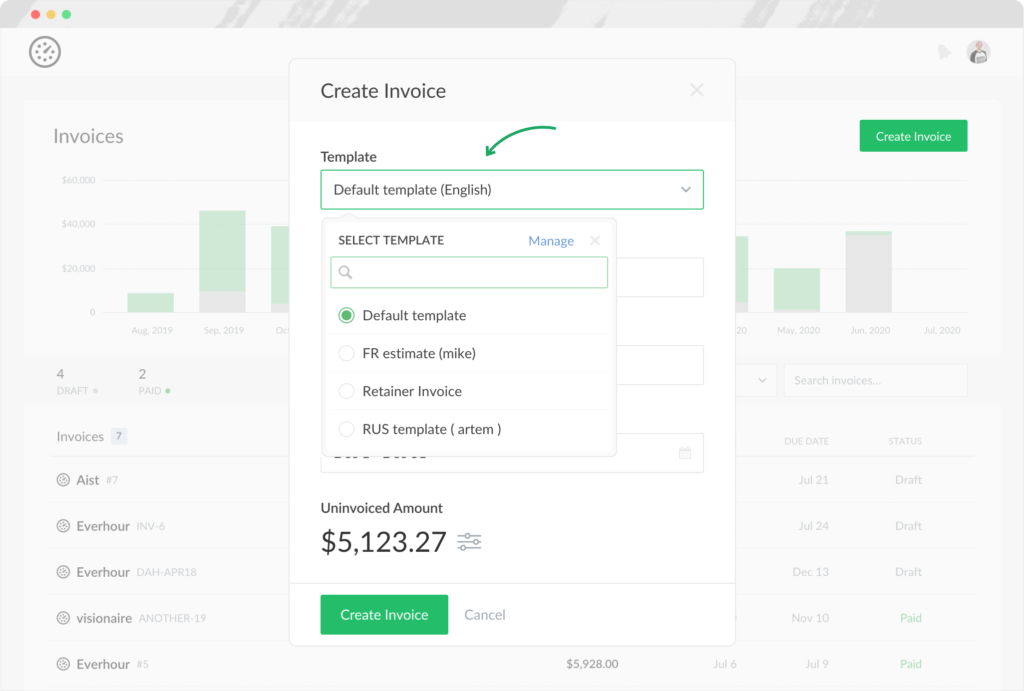Click the visionaire client icon
1024x691 pixels.
[62, 618]
